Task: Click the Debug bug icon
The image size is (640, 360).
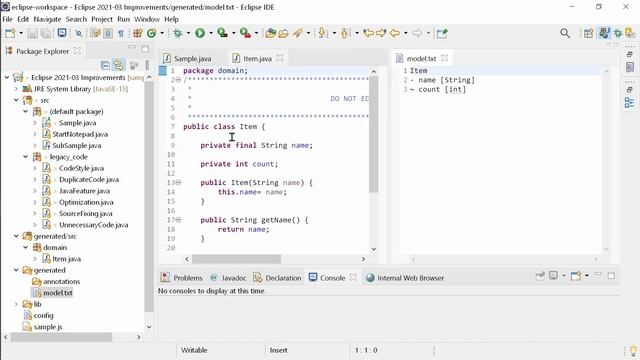Action: [x=178, y=33]
